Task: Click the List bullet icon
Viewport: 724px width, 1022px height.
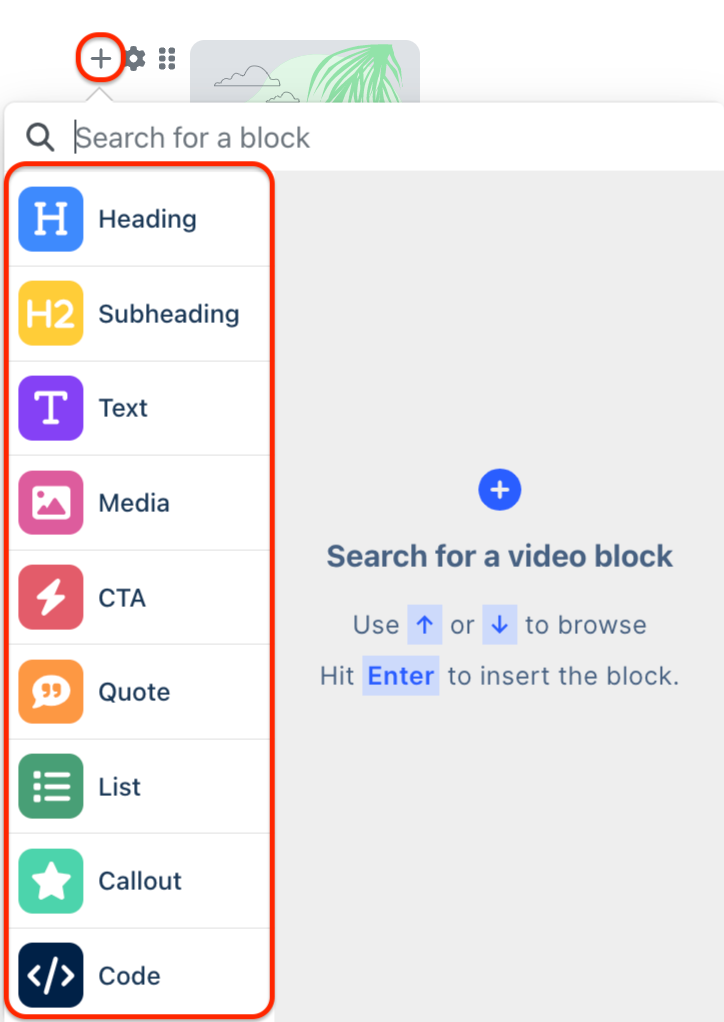Action: pos(50,786)
